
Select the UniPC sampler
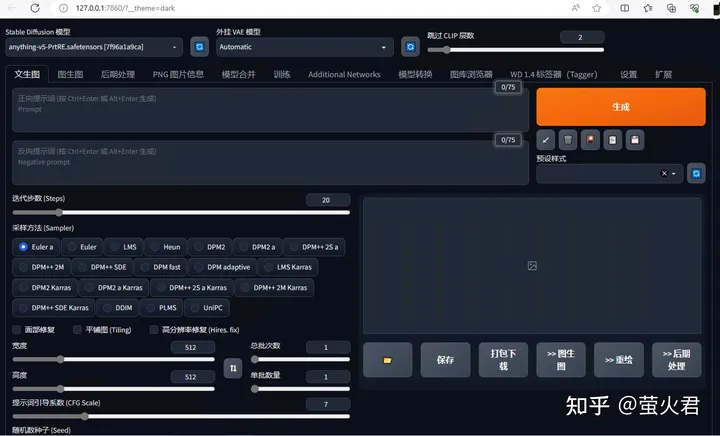(x=207, y=307)
